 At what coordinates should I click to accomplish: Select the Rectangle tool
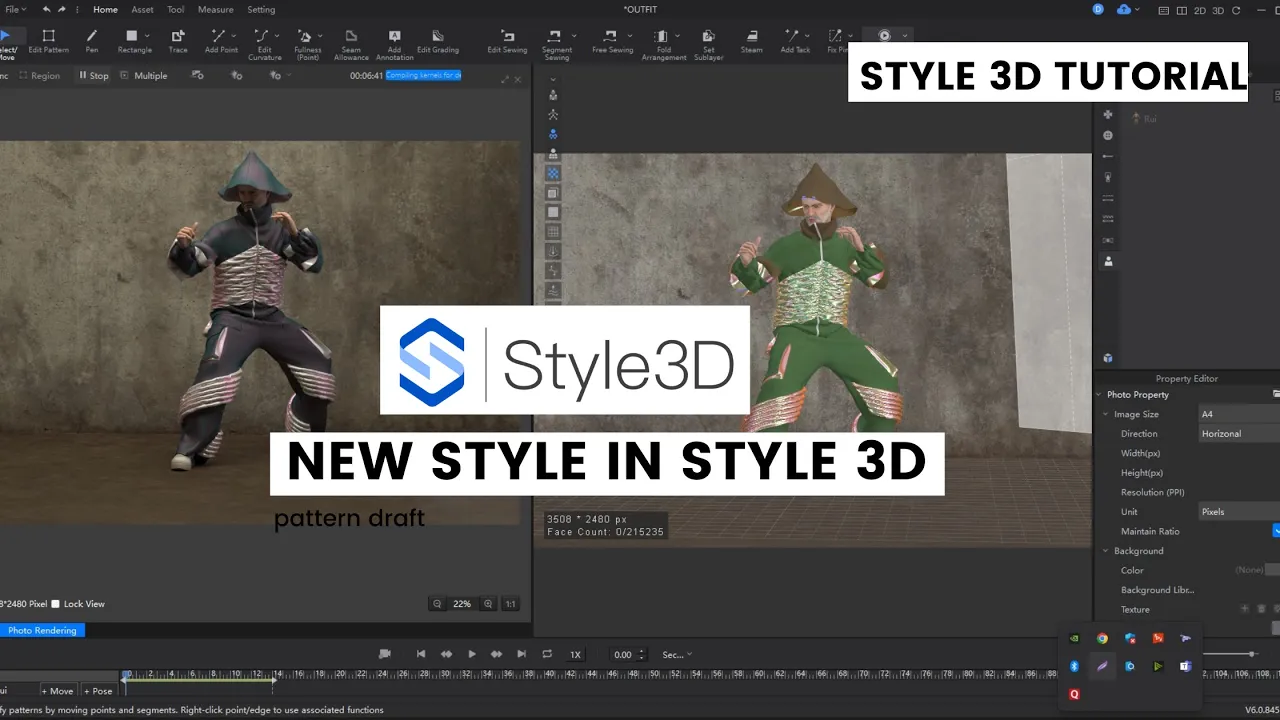point(134,41)
